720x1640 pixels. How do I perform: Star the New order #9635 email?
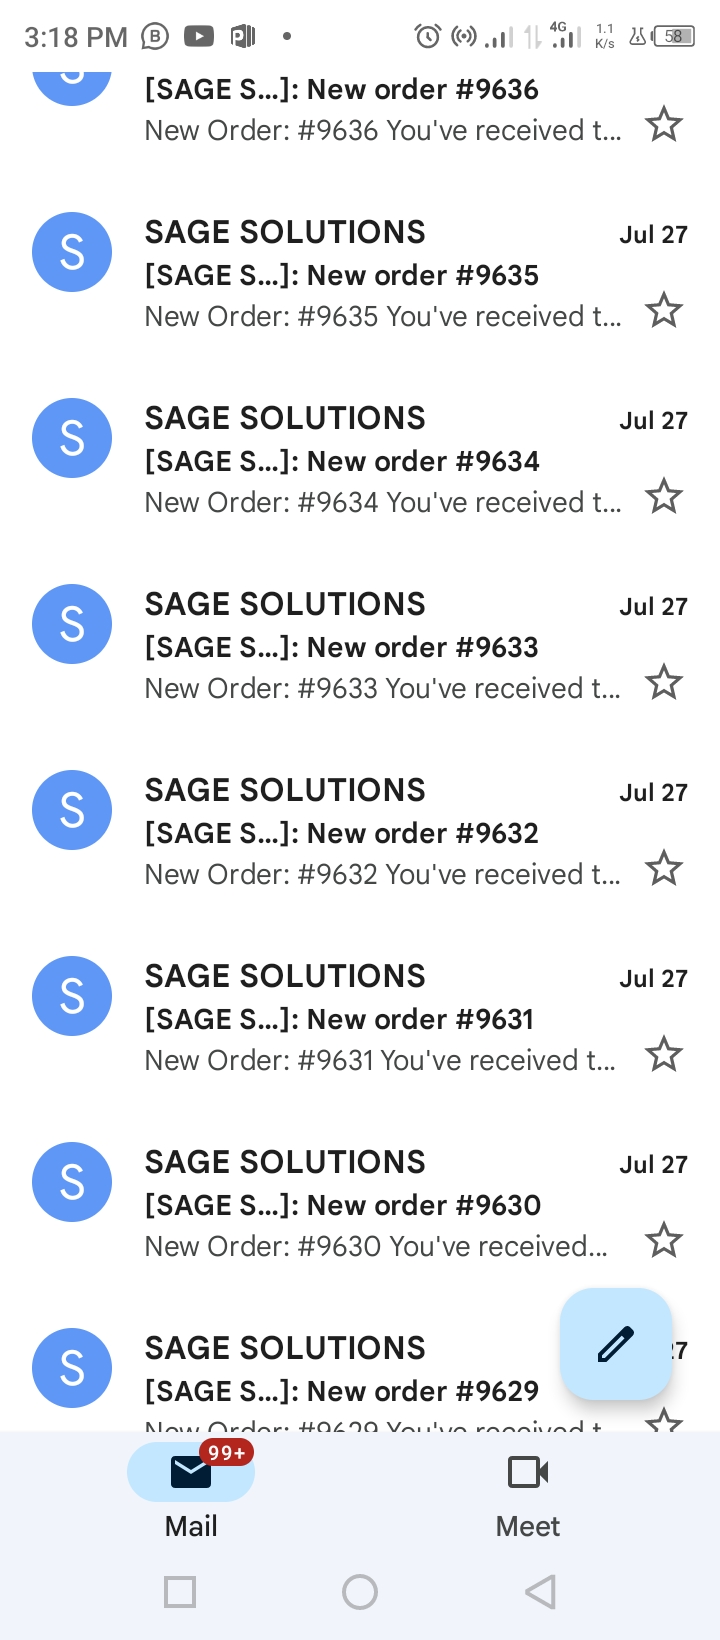pyautogui.click(x=663, y=311)
